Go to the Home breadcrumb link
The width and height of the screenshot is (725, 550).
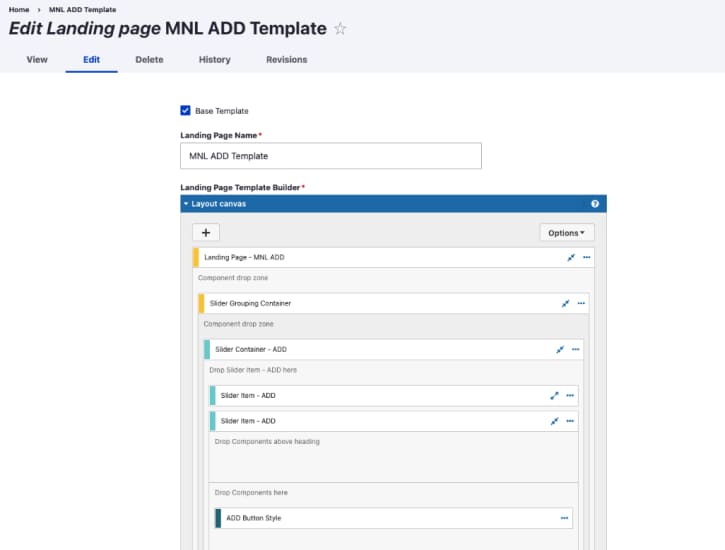(19, 10)
